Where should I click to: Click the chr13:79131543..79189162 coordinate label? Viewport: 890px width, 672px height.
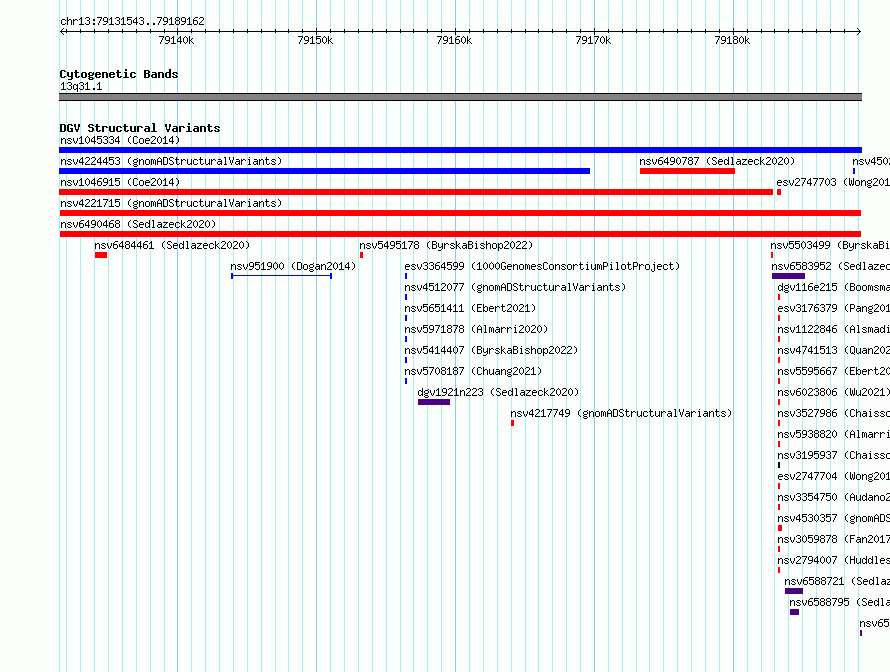click(132, 21)
